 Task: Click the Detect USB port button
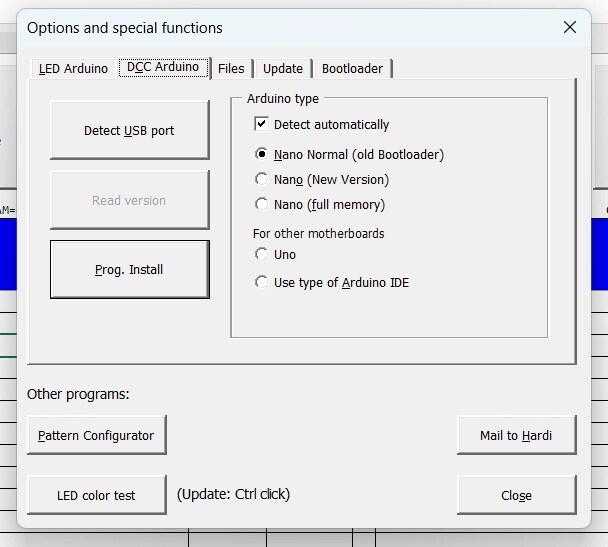coord(129,130)
